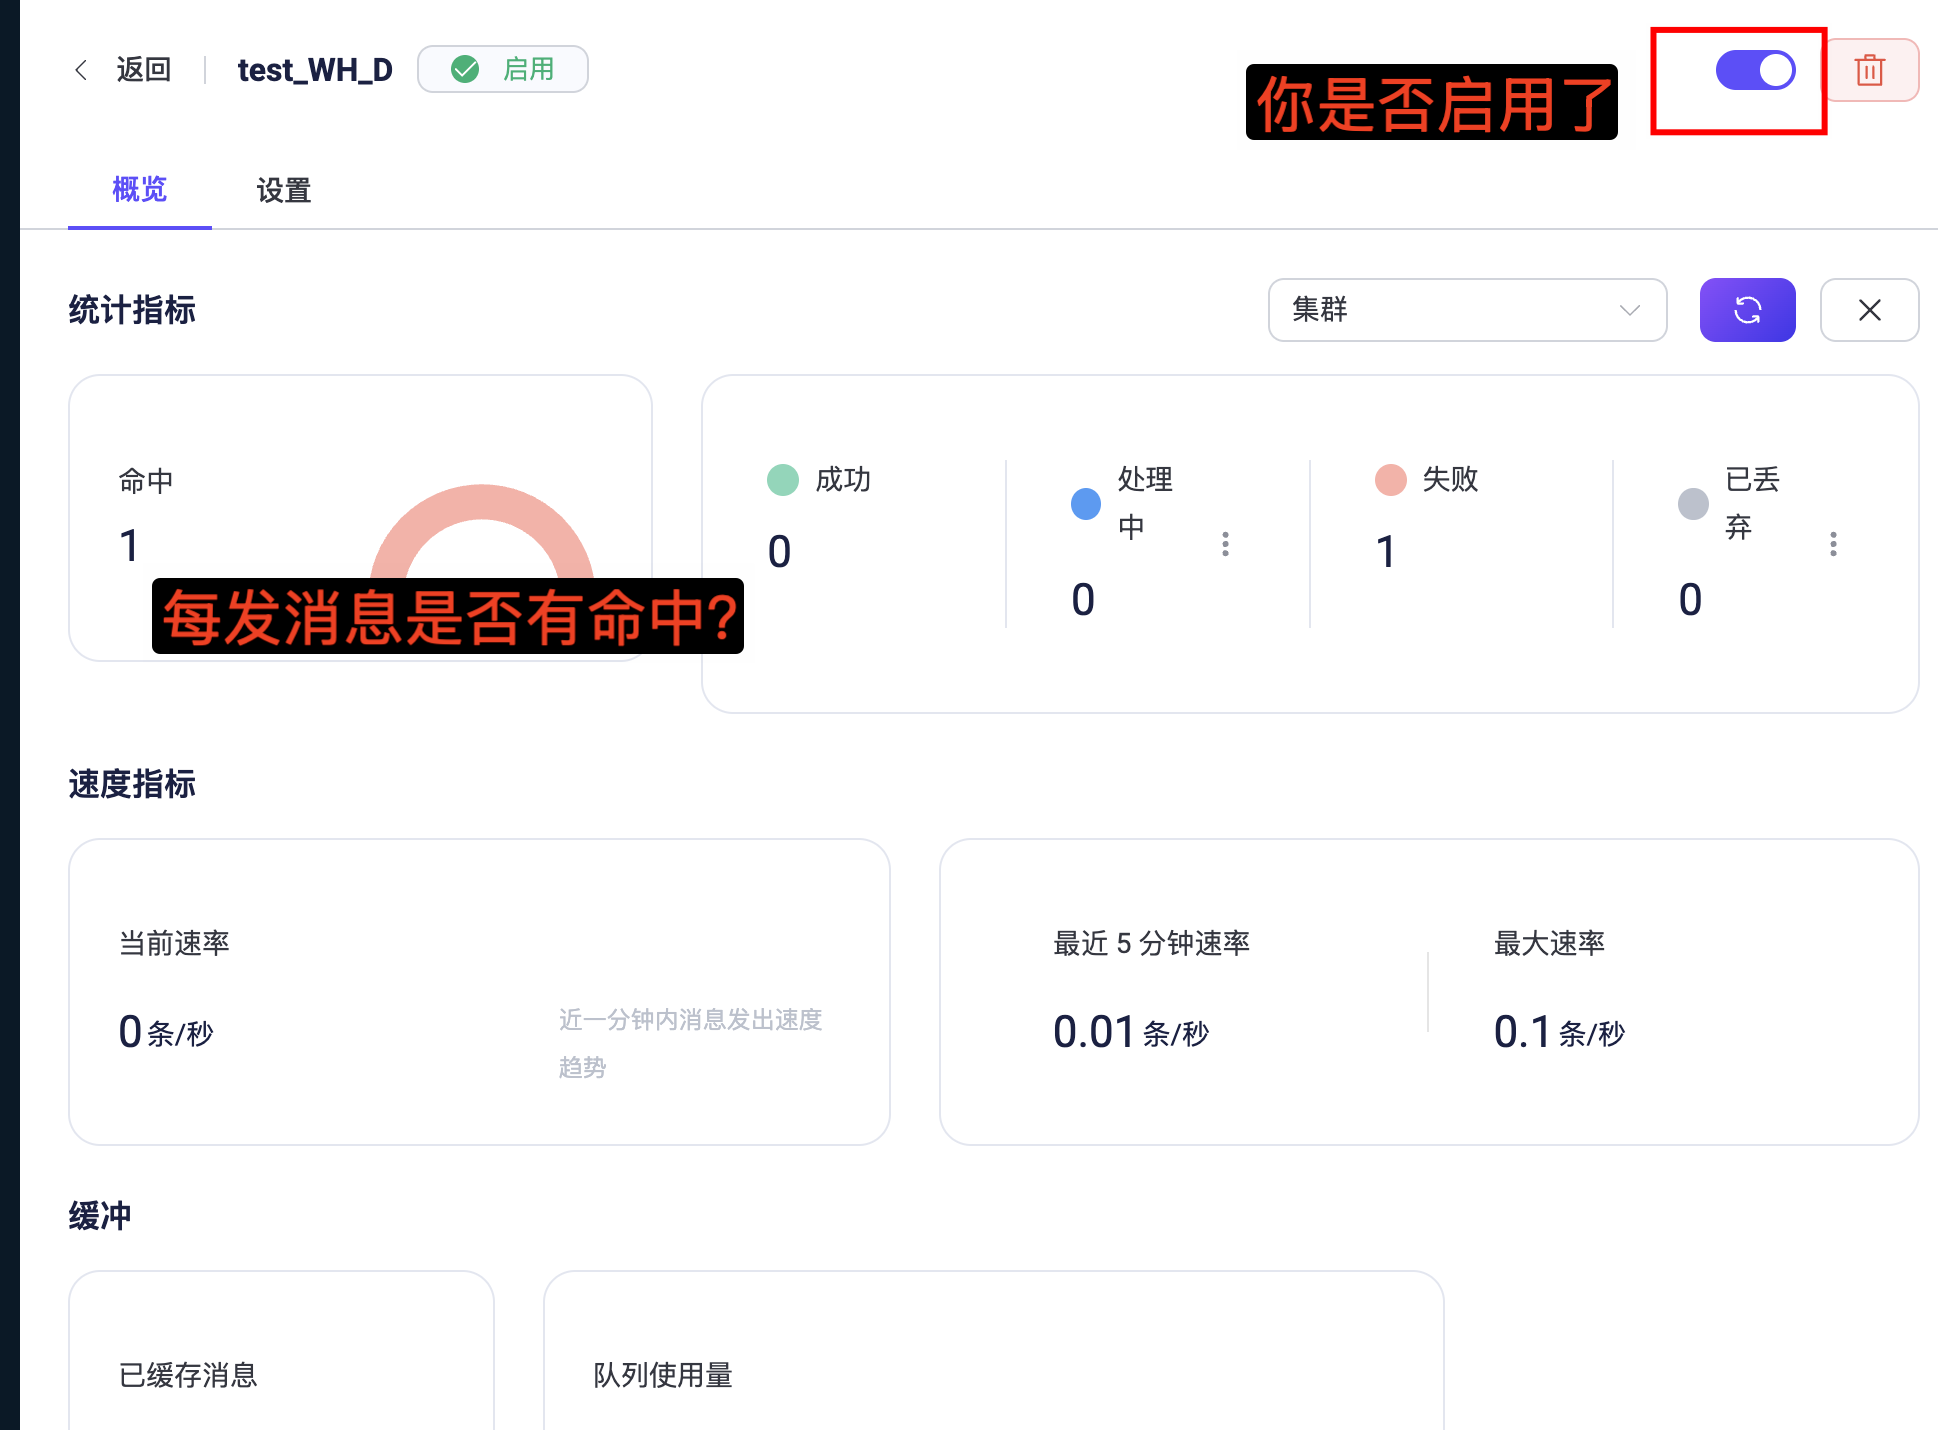1938x1430 pixels.
Task: Switch to the 设置 tab
Action: (284, 190)
